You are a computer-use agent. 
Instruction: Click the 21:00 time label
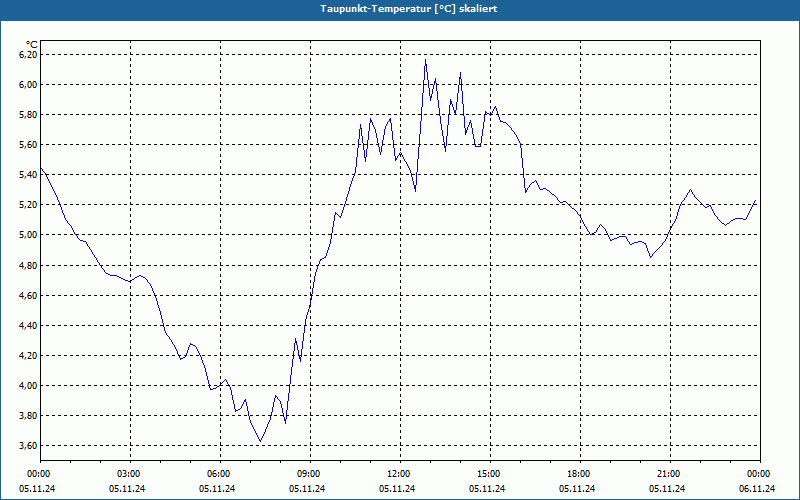click(x=670, y=474)
